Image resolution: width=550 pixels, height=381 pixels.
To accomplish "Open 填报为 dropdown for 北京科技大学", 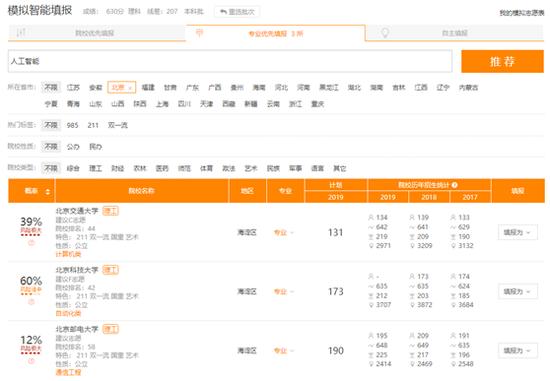I will 518,291.
